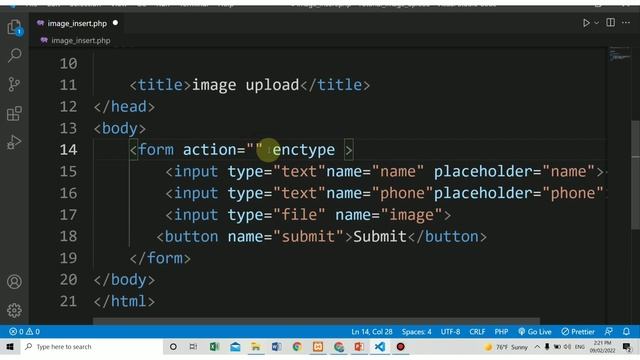Open the weather widget showing 76°F Sunny

pyautogui.click(x=506, y=347)
